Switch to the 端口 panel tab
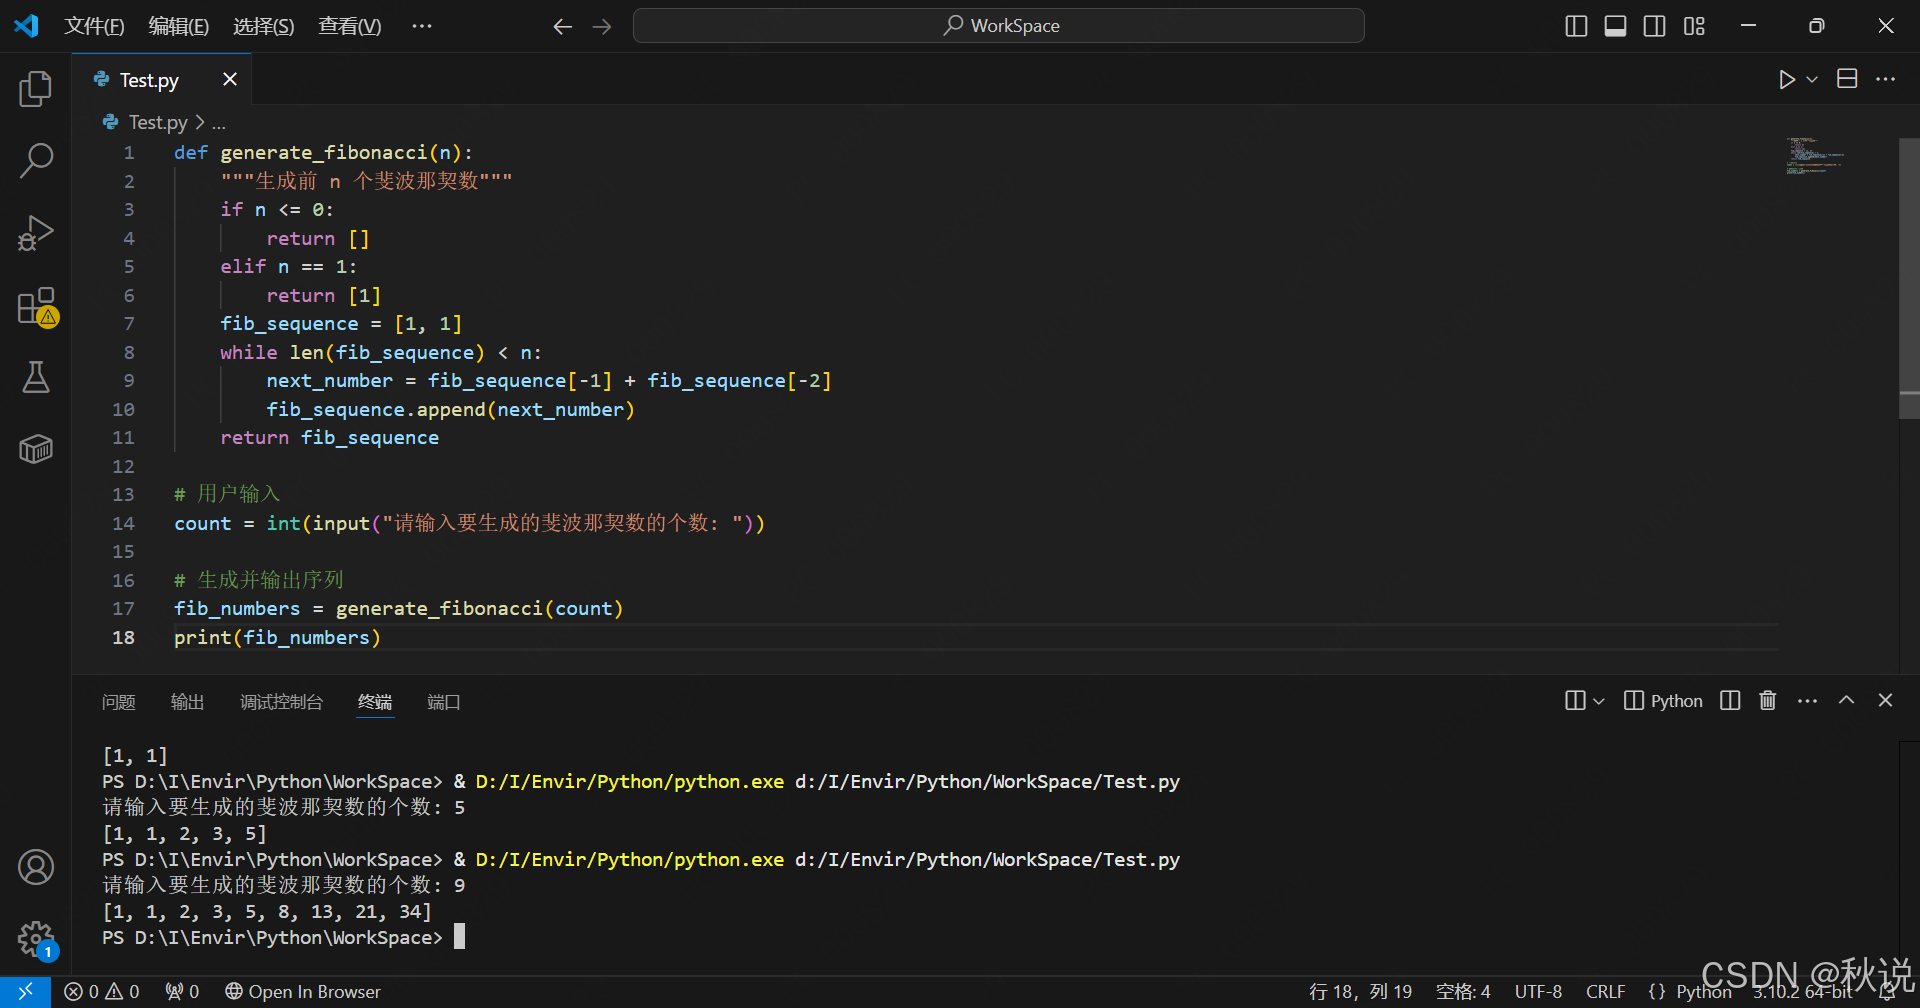Viewport: 1920px width, 1008px height. tap(443, 702)
